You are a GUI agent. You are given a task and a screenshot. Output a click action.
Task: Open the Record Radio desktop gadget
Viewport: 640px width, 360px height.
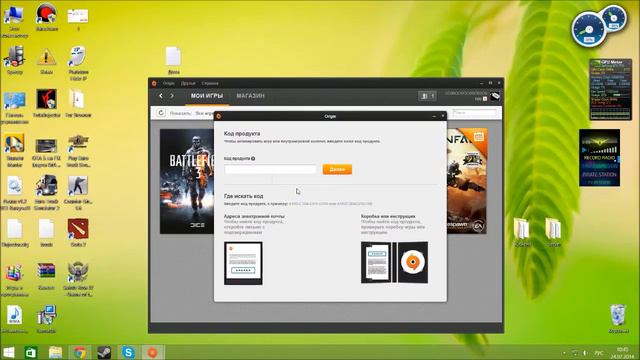pyautogui.click(x=599, y=158)
